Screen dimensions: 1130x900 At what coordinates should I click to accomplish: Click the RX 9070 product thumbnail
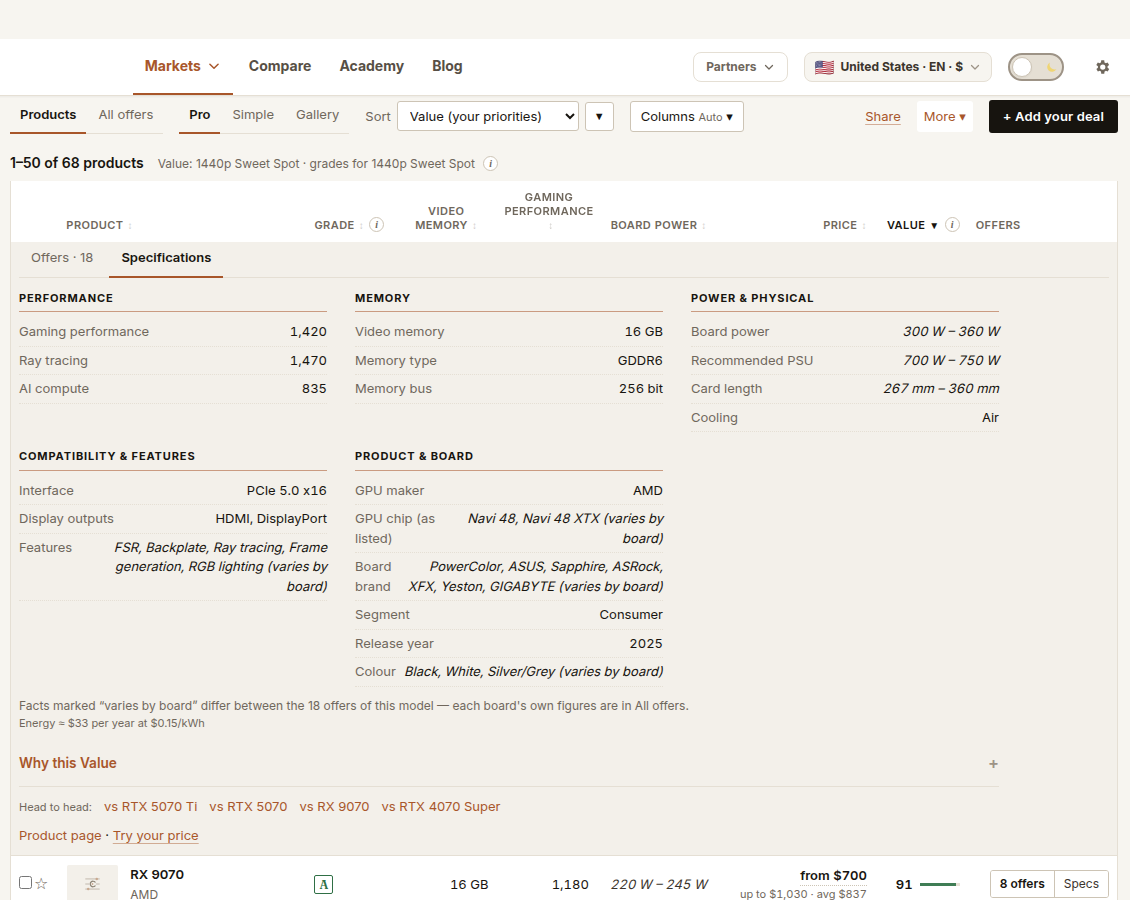point(92,883)
